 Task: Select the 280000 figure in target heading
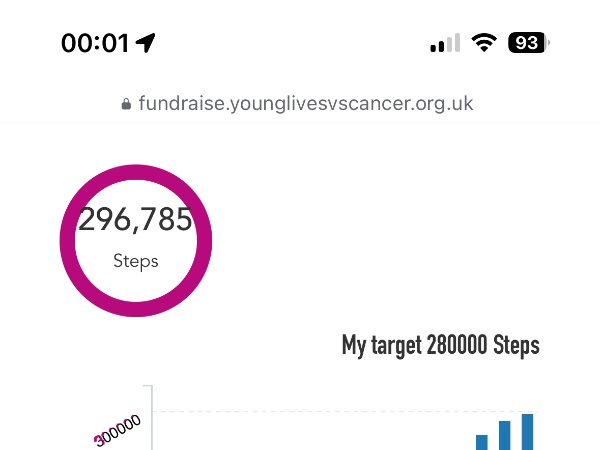click(456, 346)
